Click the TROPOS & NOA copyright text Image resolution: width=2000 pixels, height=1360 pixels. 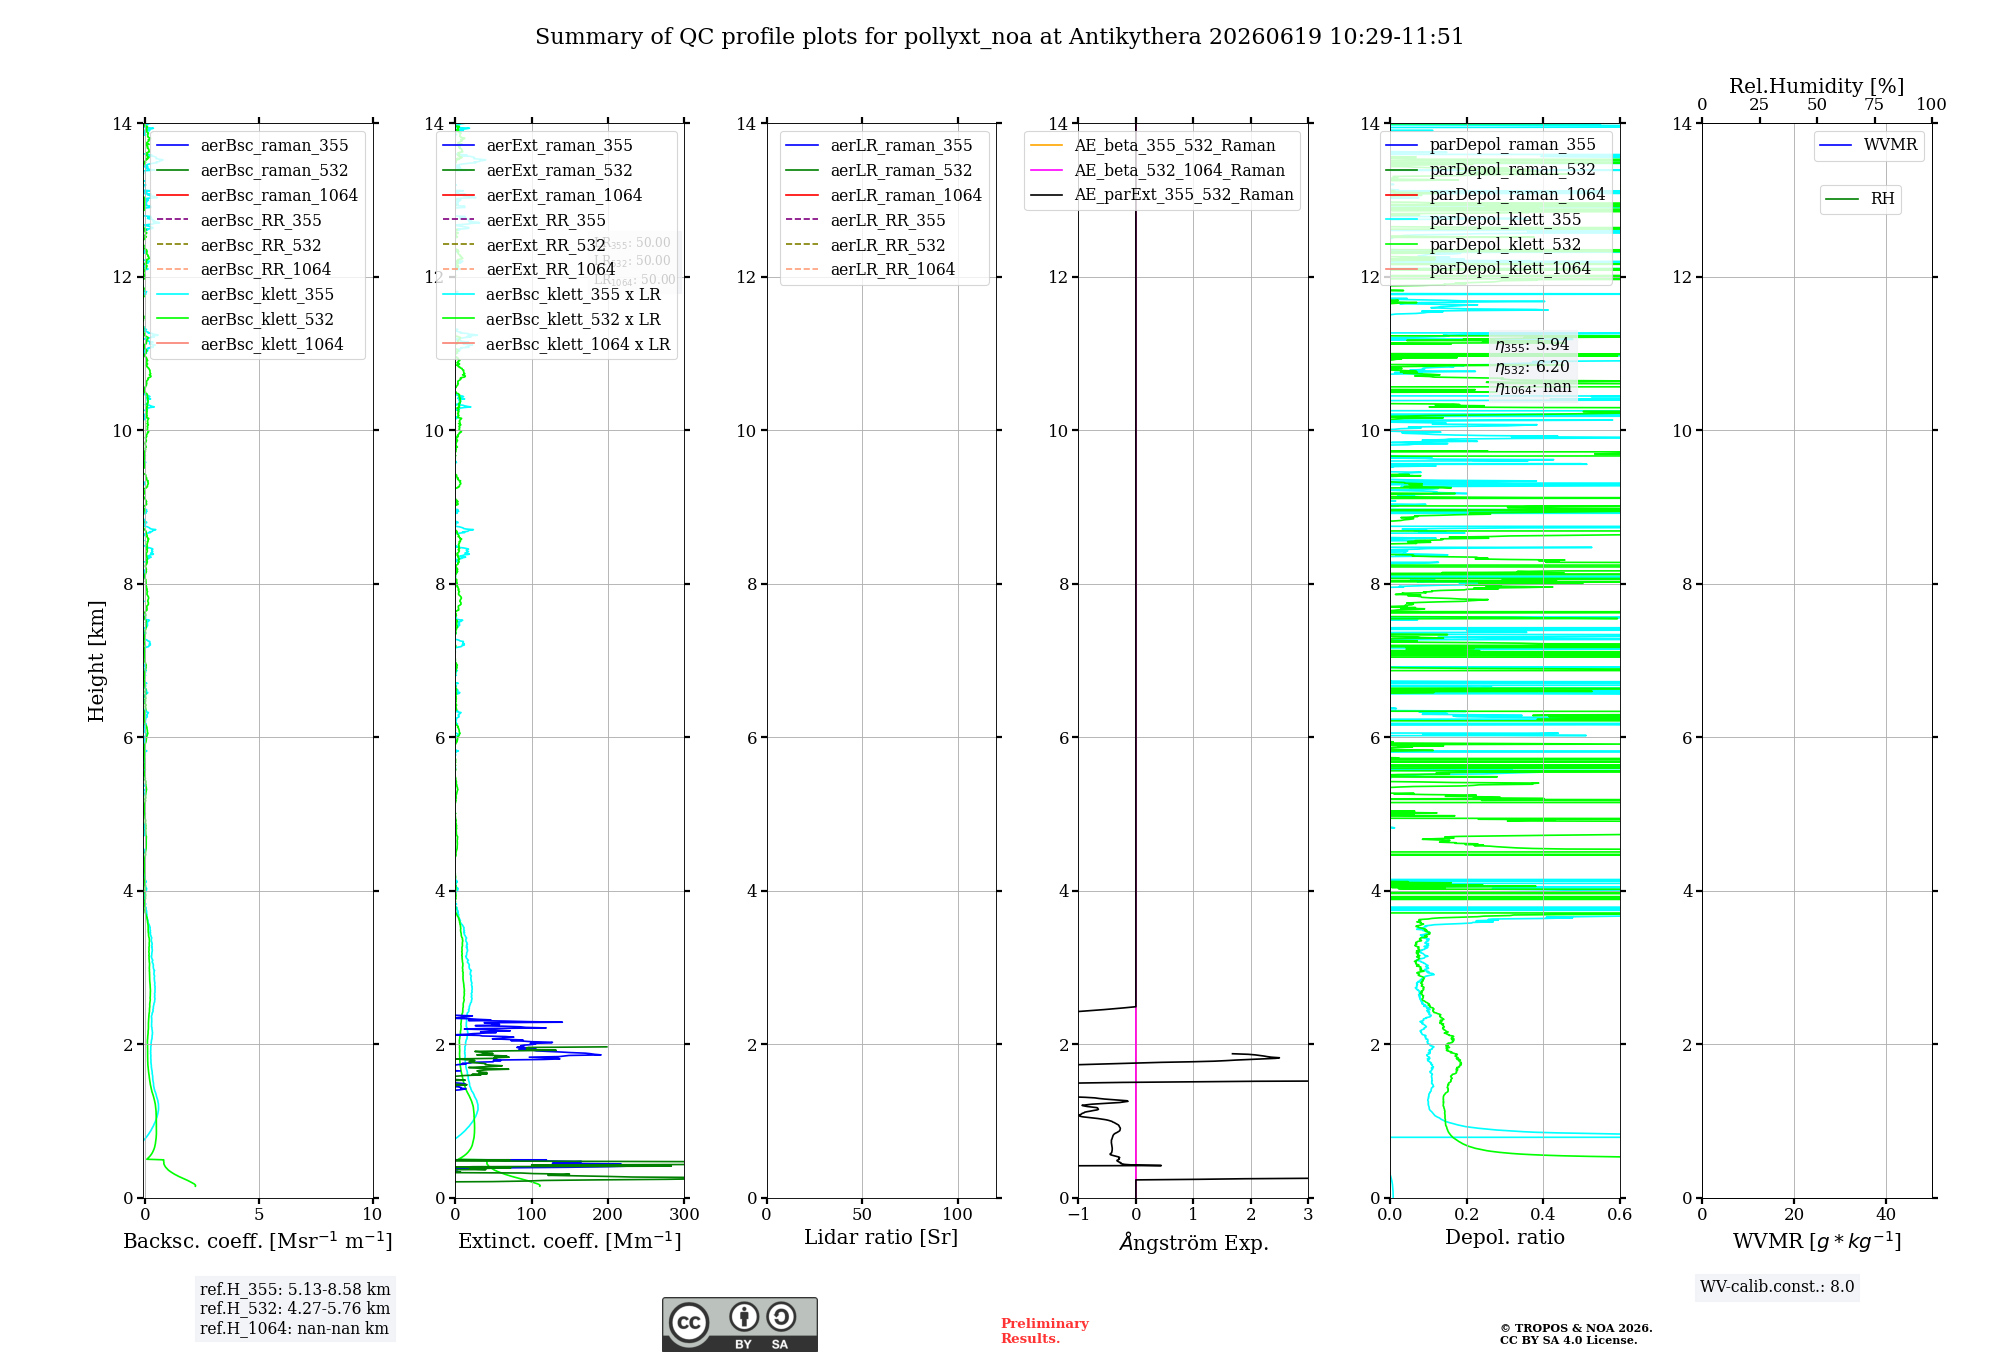coord(1576,1334)
